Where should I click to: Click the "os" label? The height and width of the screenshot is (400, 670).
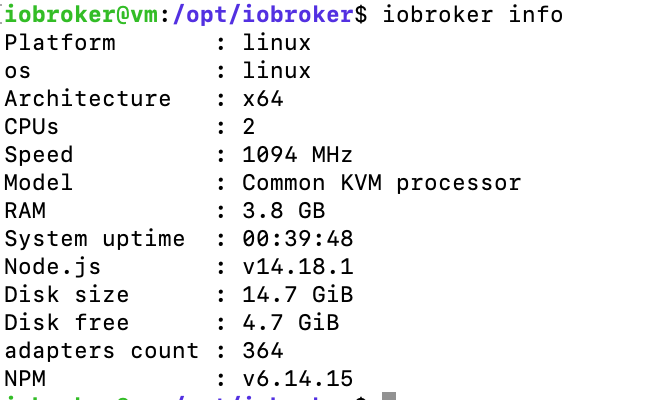coord(18,71)
